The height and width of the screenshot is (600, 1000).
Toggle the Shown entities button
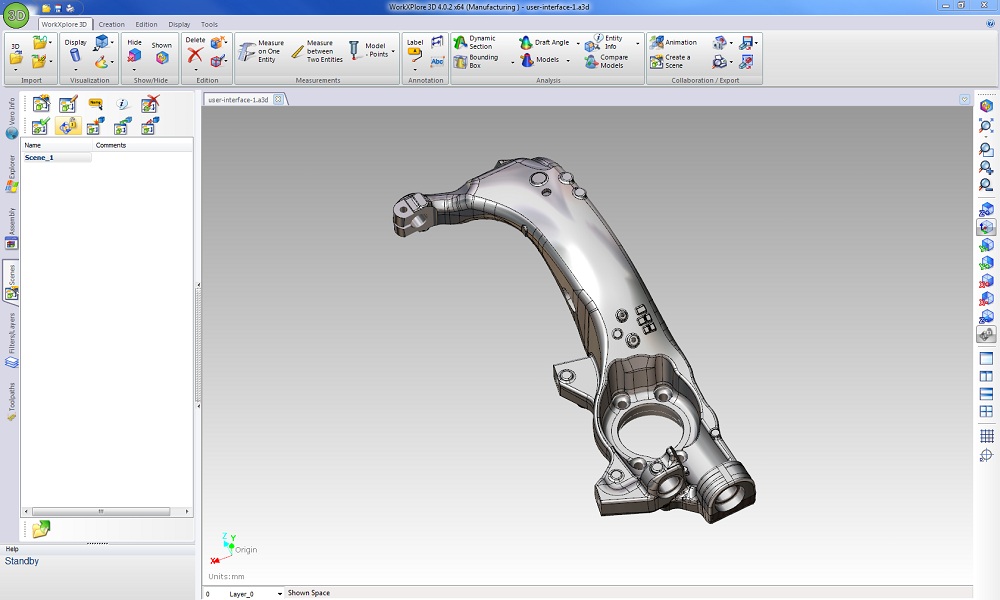162,52
